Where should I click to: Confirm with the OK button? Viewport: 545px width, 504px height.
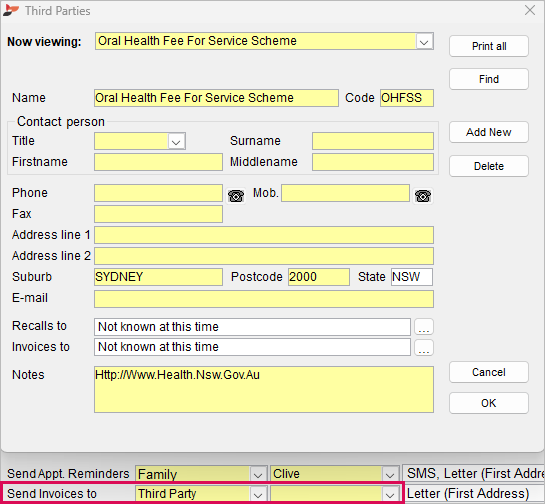tap(489, 403)
